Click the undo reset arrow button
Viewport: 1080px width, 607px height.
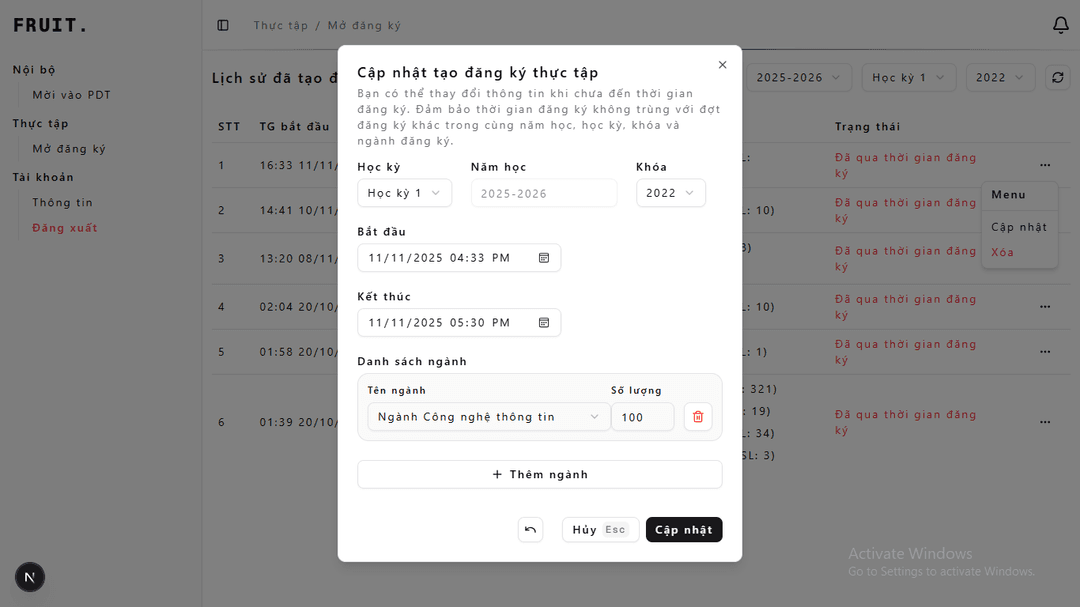coord(530,530)
